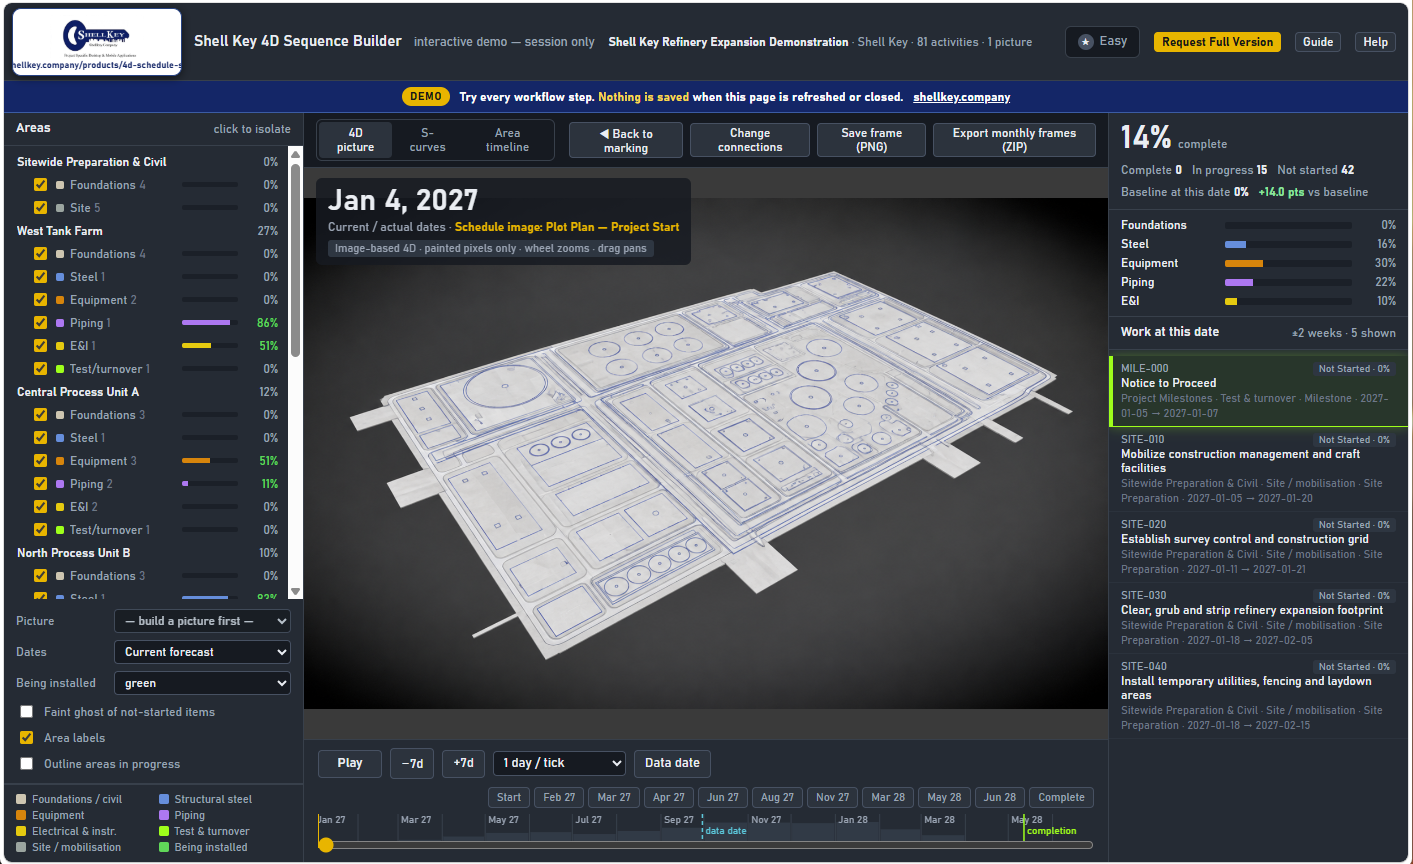Screen dimensions: 1413x864
Task: Click the Being installed green legend swatch
Action: click(x=164, y=847)
